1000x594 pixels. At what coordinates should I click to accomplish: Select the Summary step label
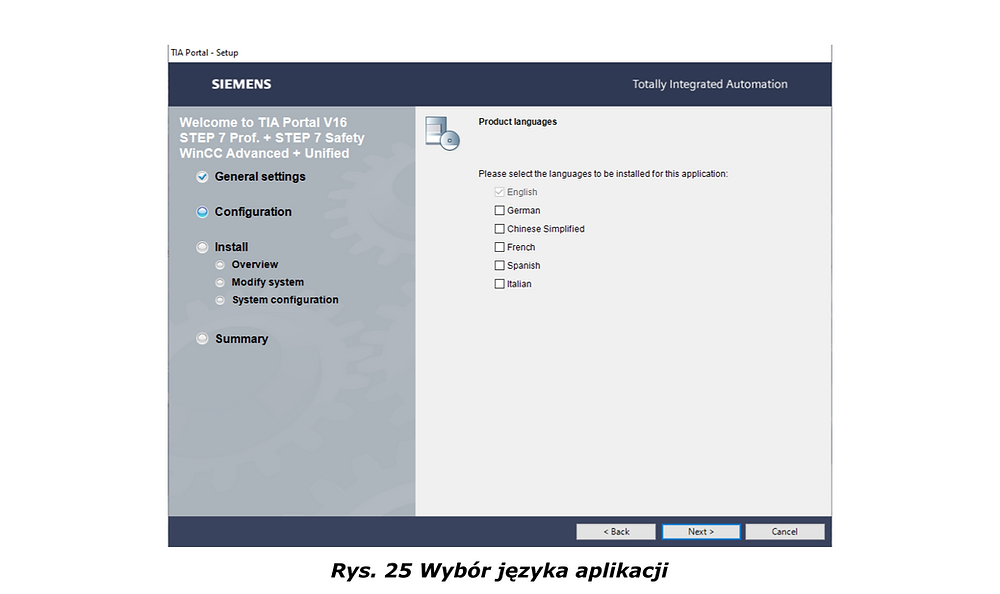(241, 339)
